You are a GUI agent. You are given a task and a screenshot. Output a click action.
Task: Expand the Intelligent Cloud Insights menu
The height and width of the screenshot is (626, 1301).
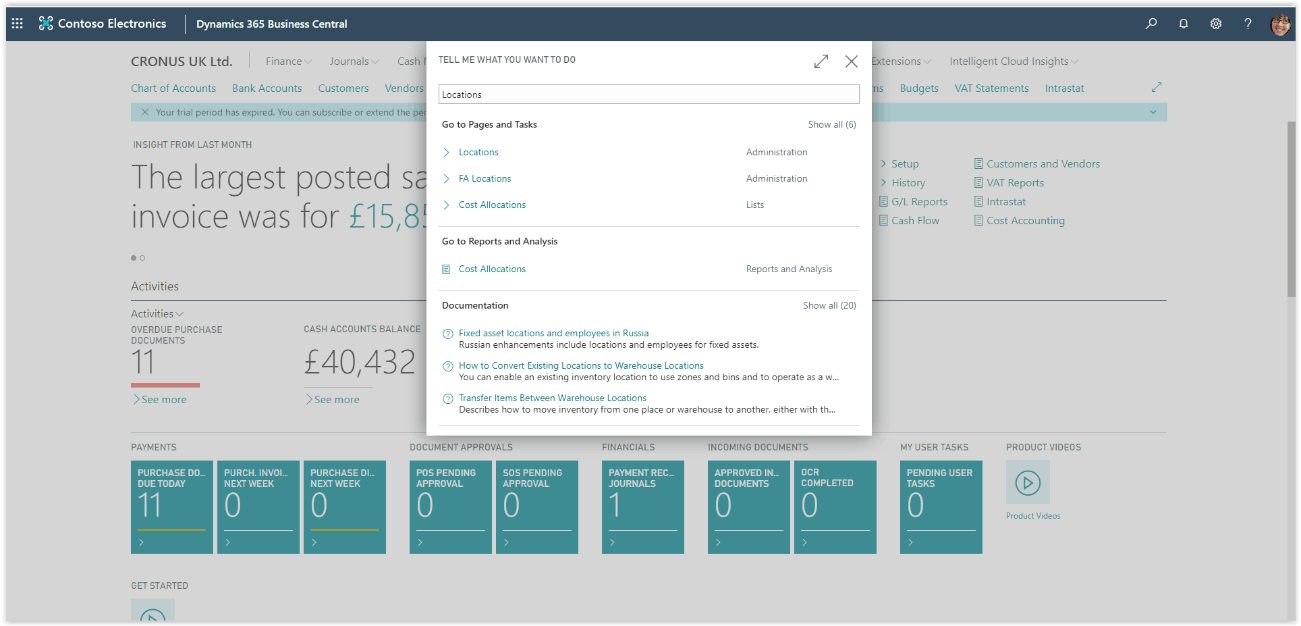tap(1014, 61)
